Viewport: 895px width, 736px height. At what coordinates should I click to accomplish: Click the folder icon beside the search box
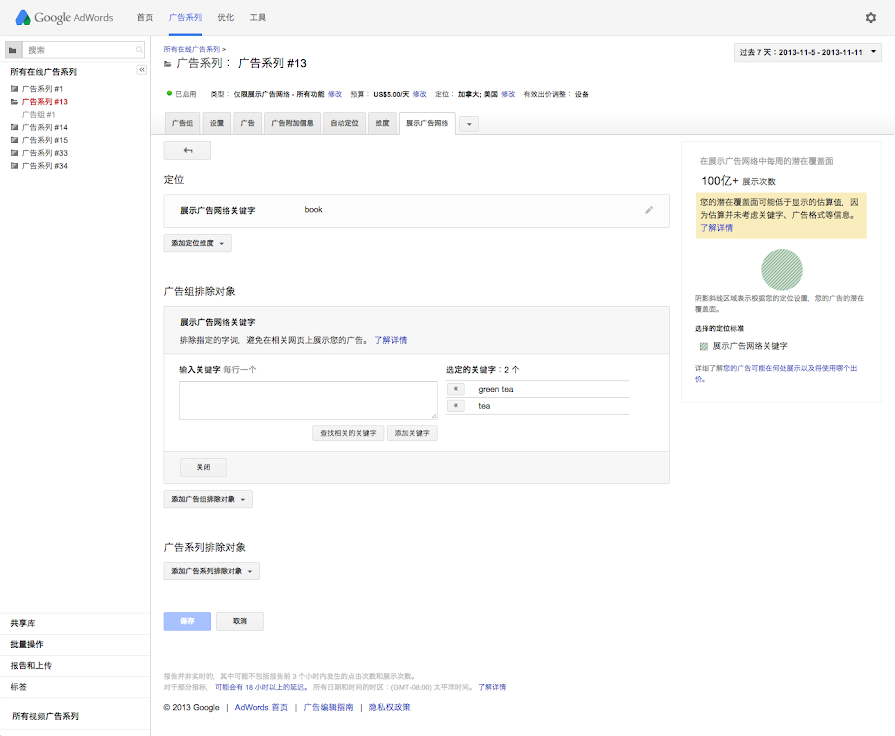click(x=12, y=50)
